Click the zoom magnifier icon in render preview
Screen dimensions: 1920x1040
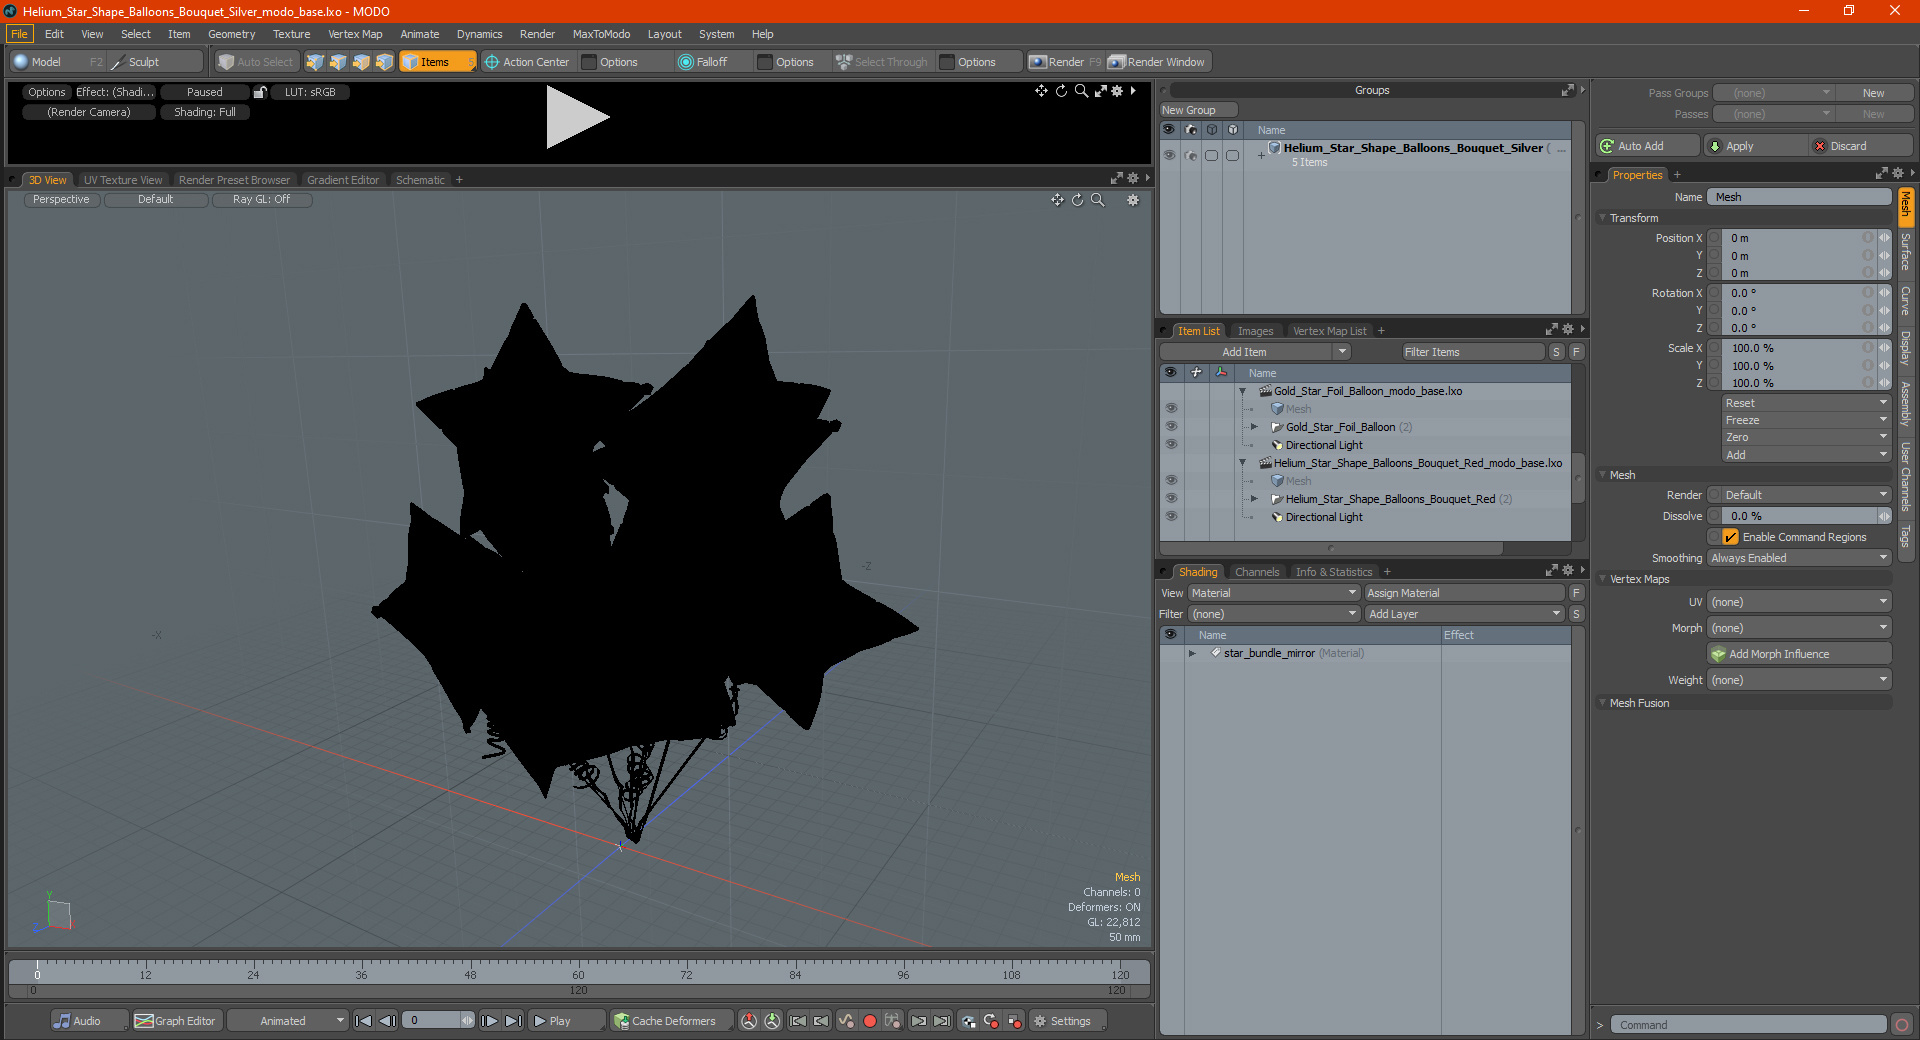(1081, 91)
